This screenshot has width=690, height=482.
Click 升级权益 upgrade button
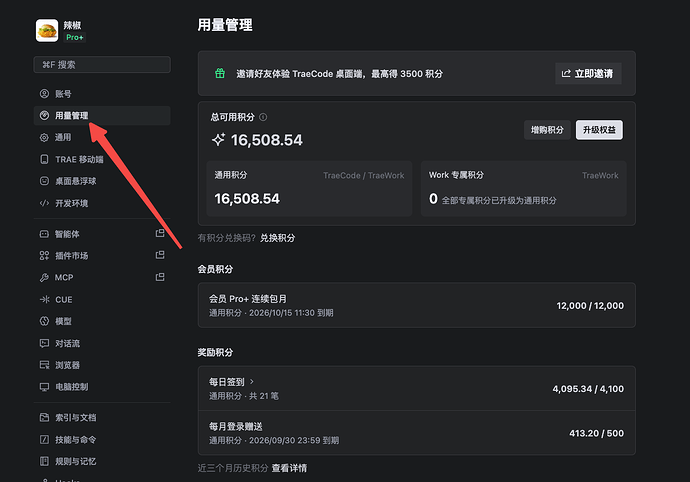click(x=599, y=130)
